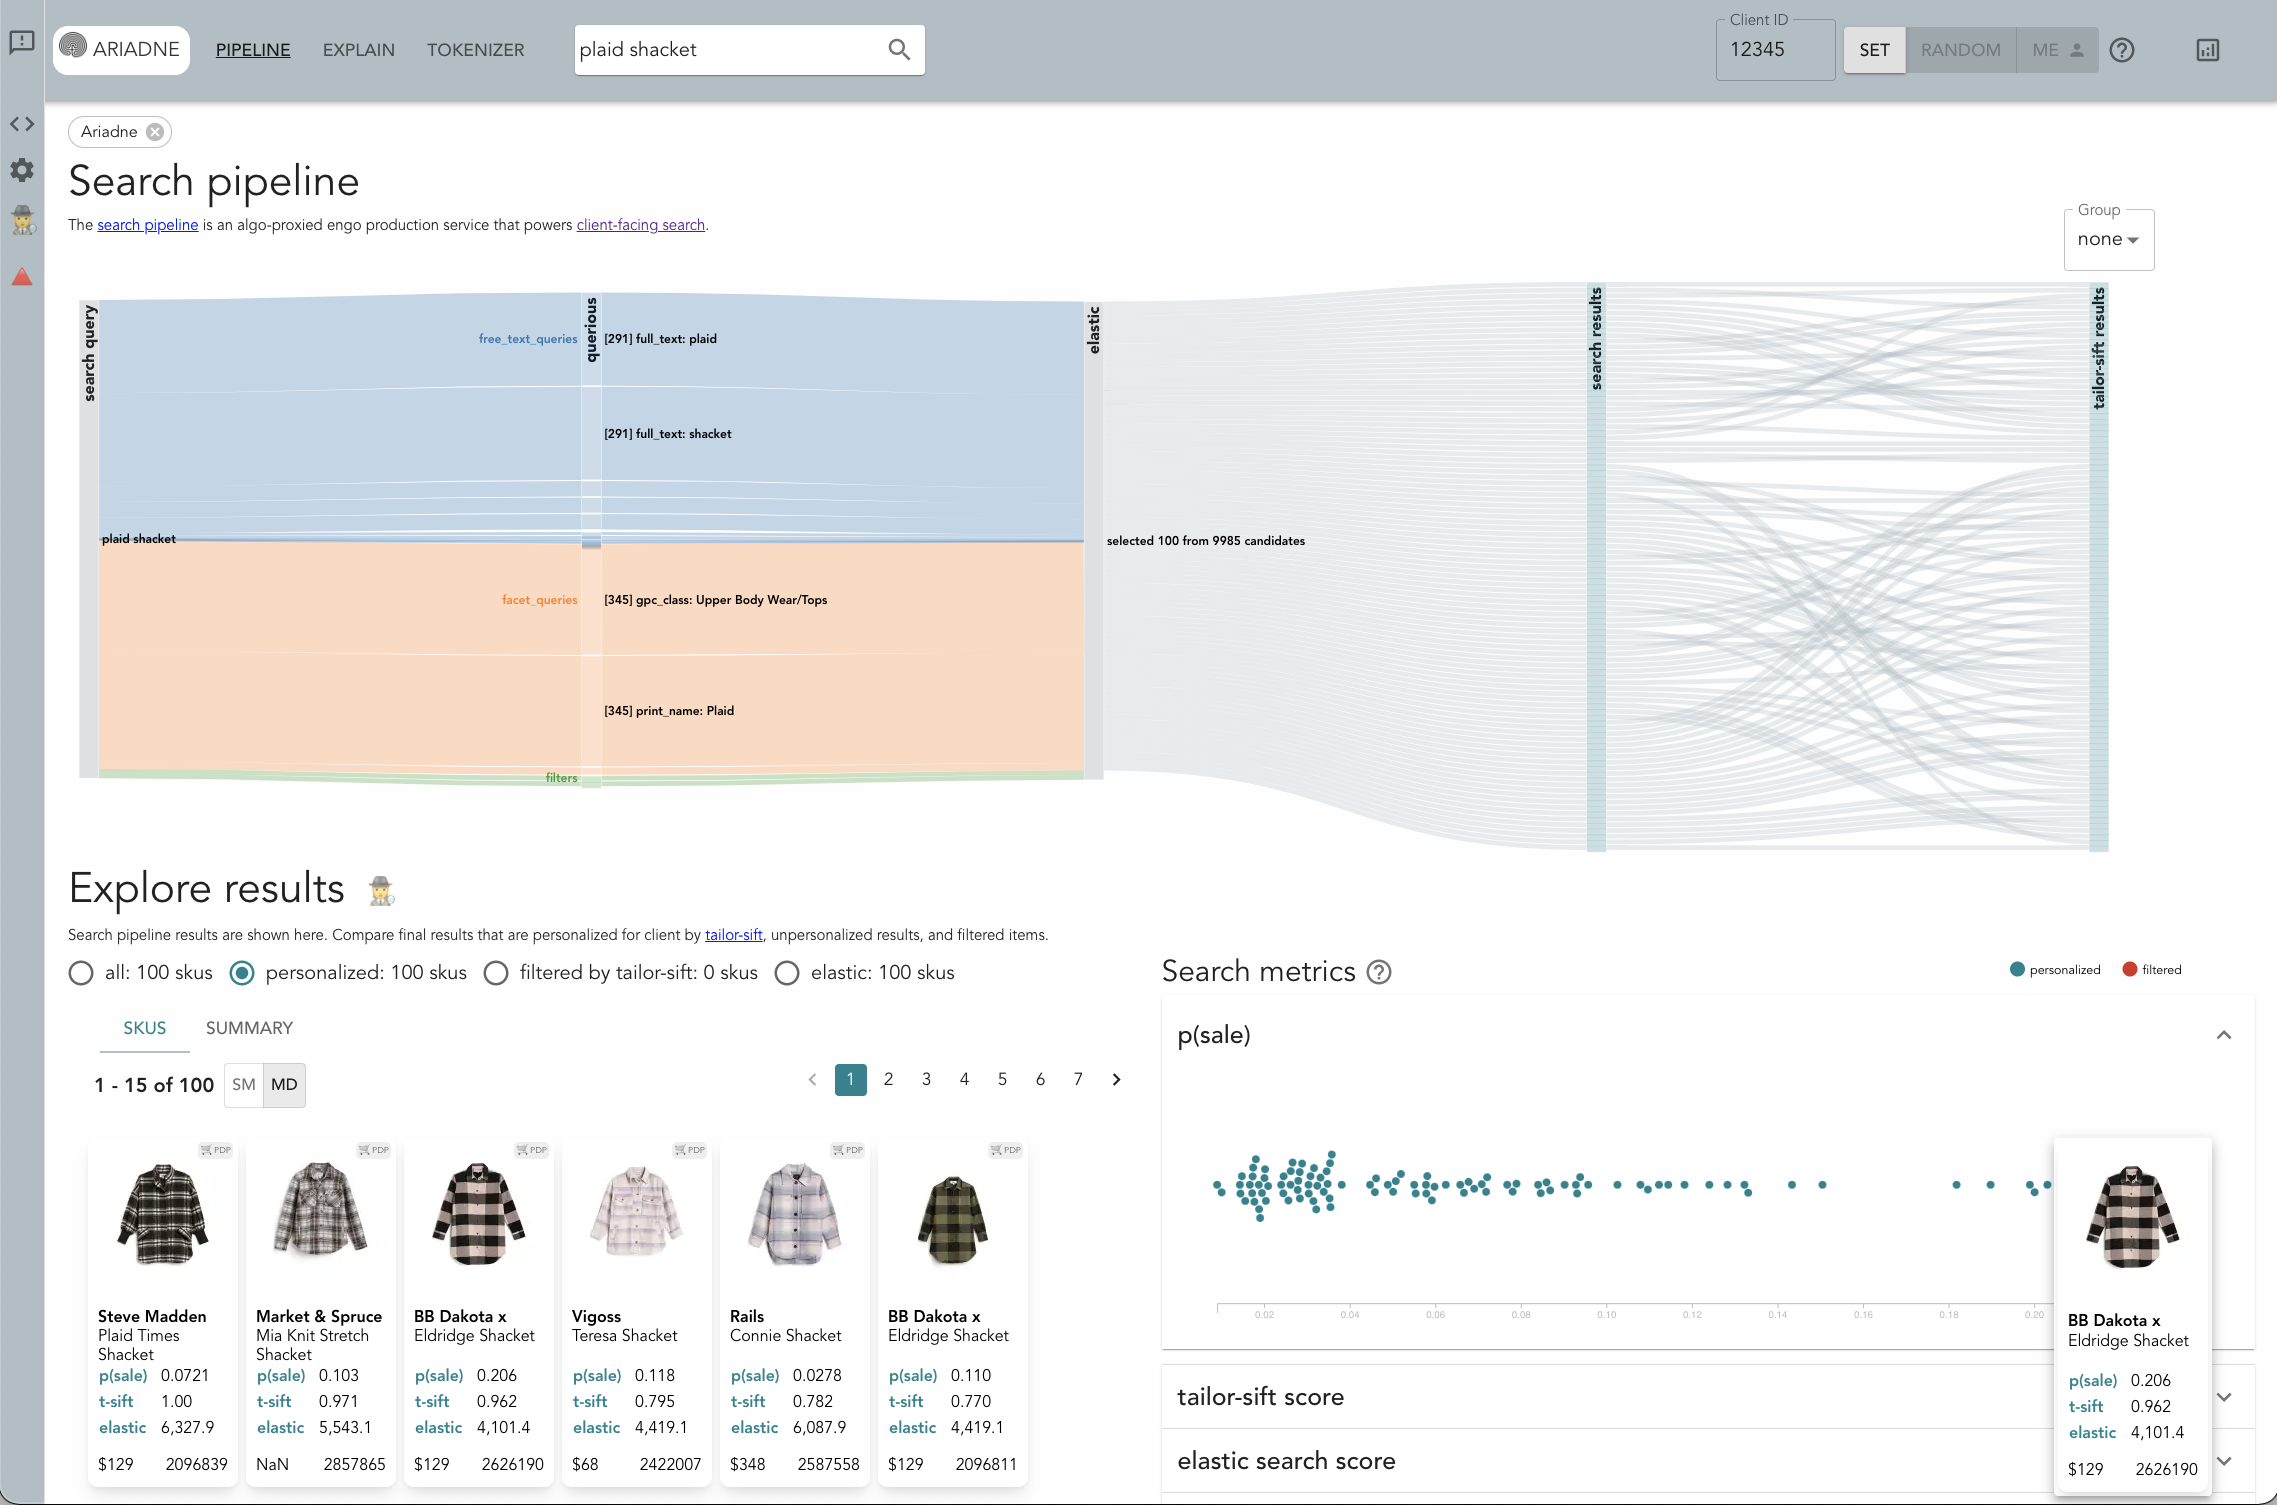Select the 'elastic: 100 skus' radio
This screenshot has height=1505, width=2277.
(787, 973)
